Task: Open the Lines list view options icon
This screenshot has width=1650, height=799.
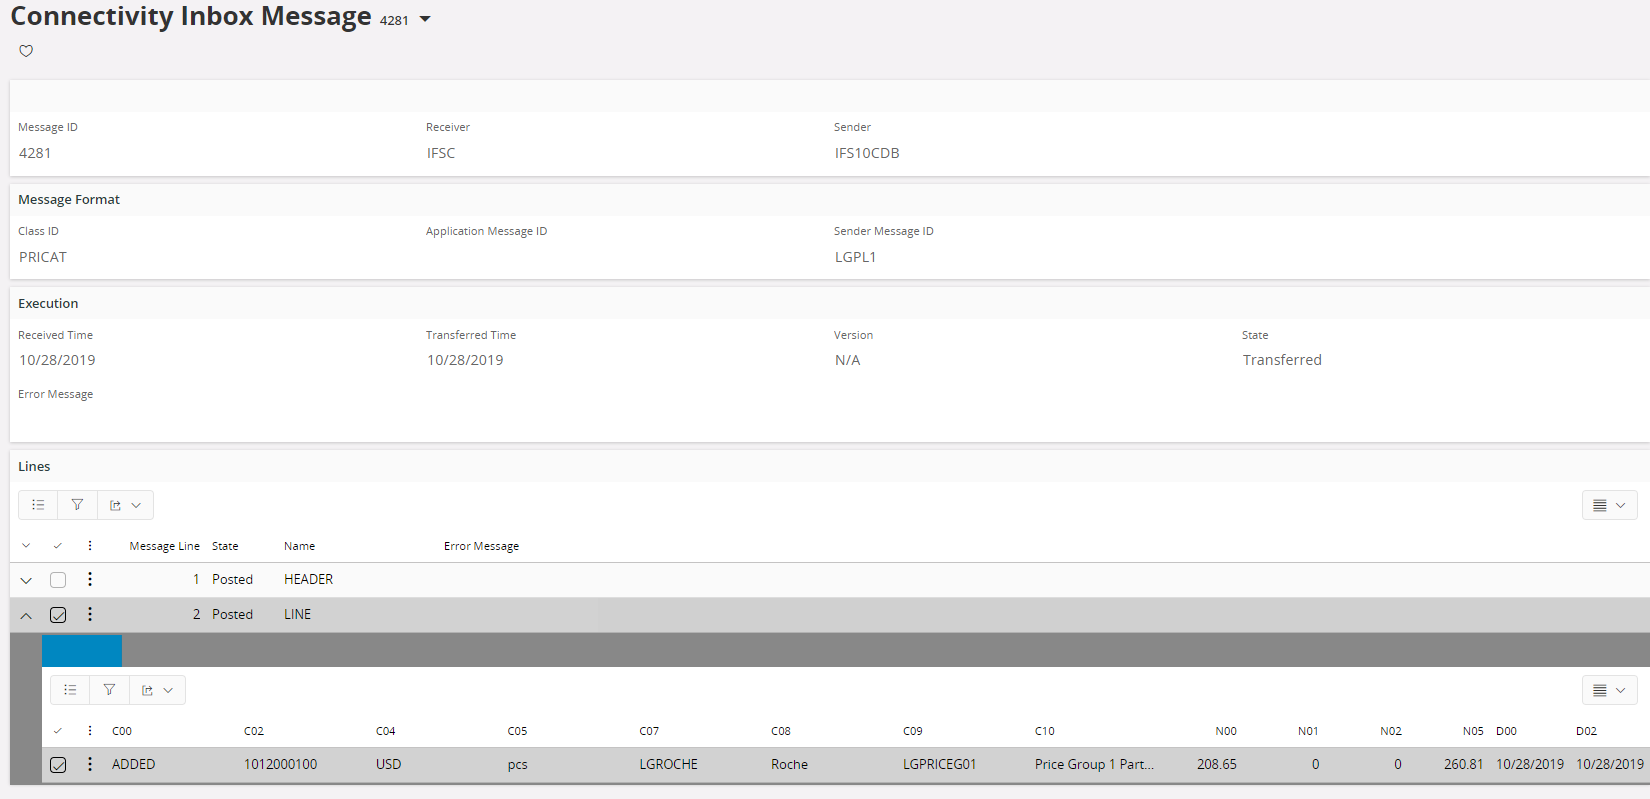Action: (x=38, y=505)
